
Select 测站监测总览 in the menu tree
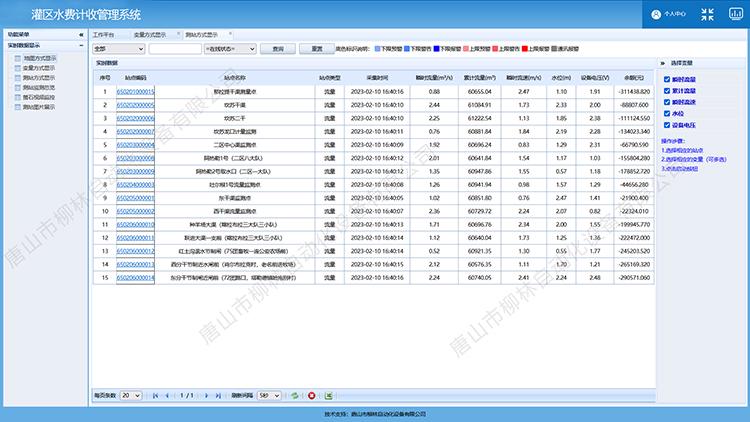[x=39, y=88]
